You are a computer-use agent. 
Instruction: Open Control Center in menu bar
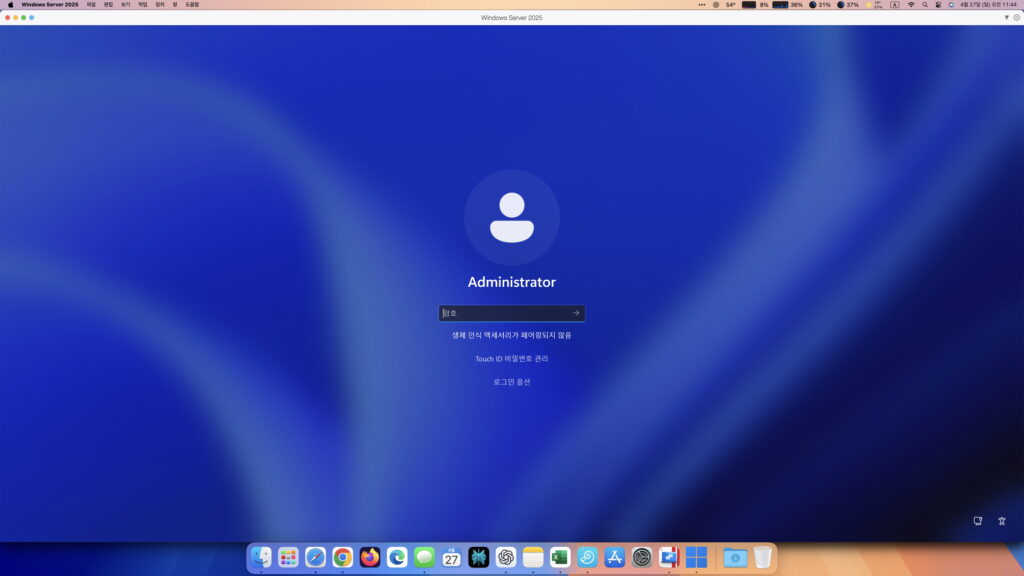pyautogui.click(x=938, y=5)
